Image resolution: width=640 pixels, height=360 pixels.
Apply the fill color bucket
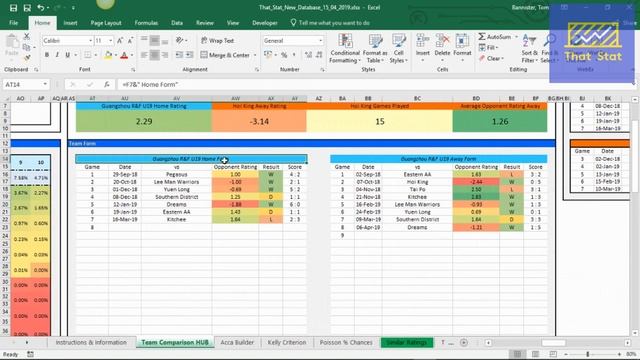[108, 55]
